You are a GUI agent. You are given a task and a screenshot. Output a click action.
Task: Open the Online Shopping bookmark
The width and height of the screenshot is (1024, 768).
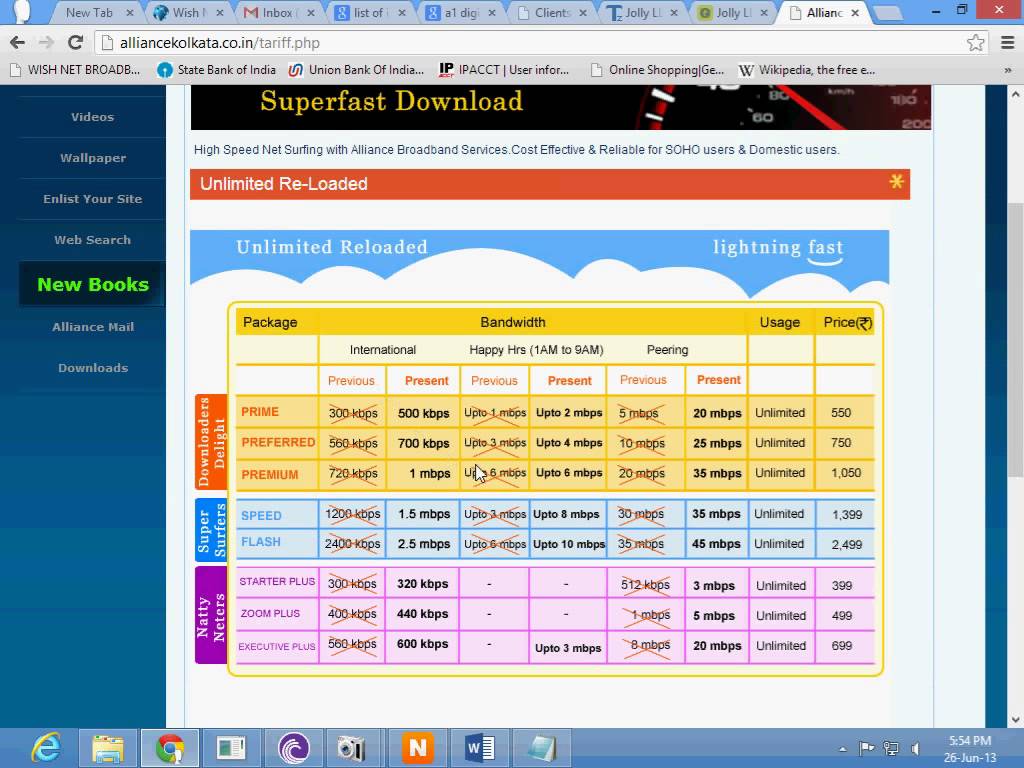pos(658,70)
